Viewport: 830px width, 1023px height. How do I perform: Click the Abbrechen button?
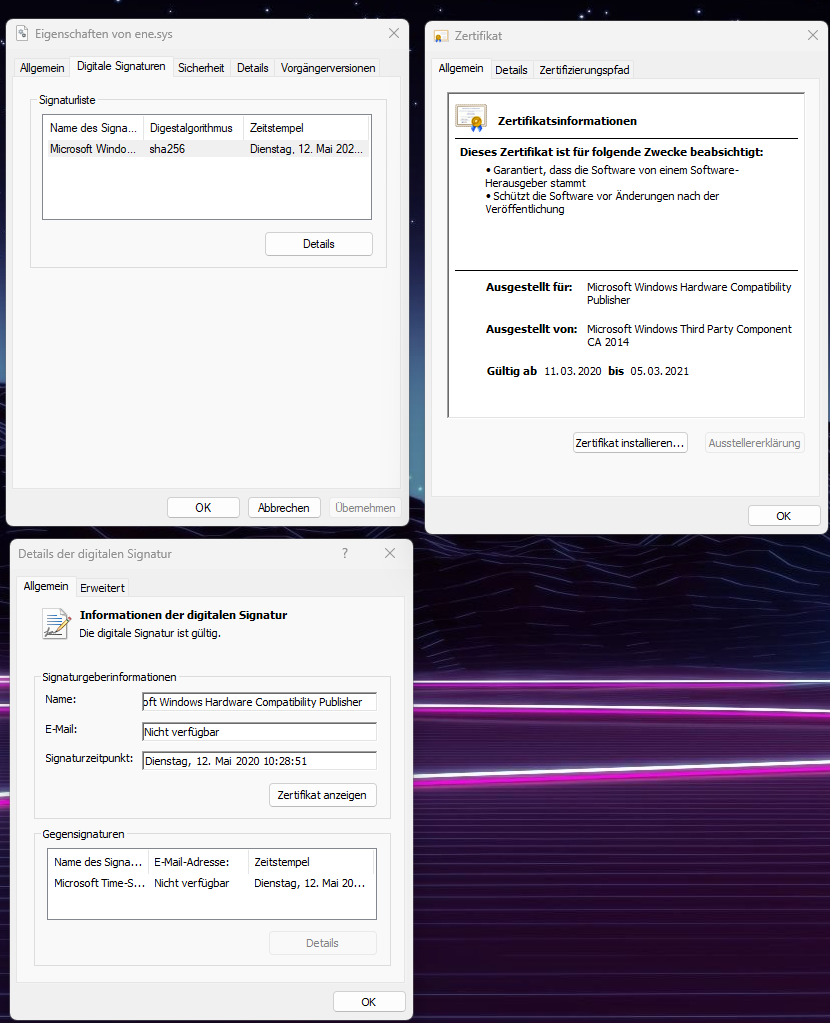(x=283, y=508)
